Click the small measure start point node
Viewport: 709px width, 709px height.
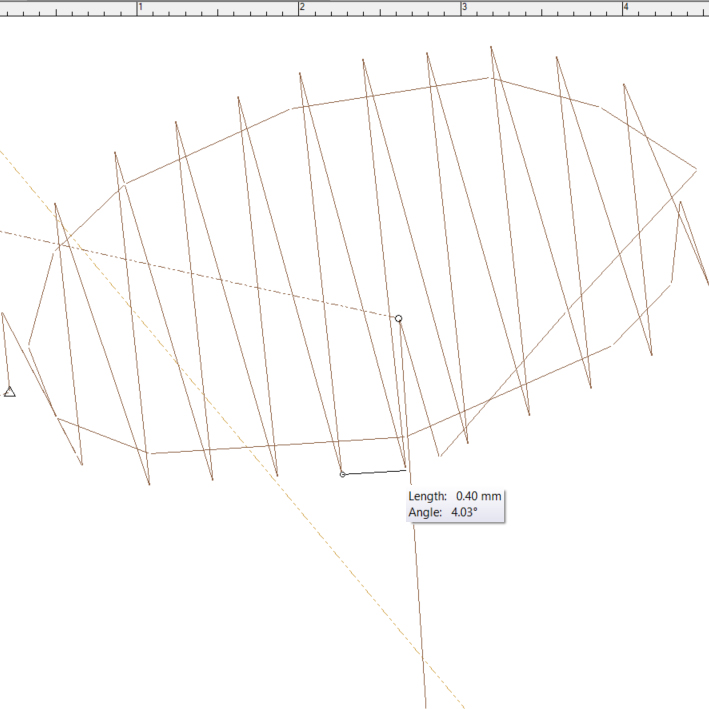[342, 474]
